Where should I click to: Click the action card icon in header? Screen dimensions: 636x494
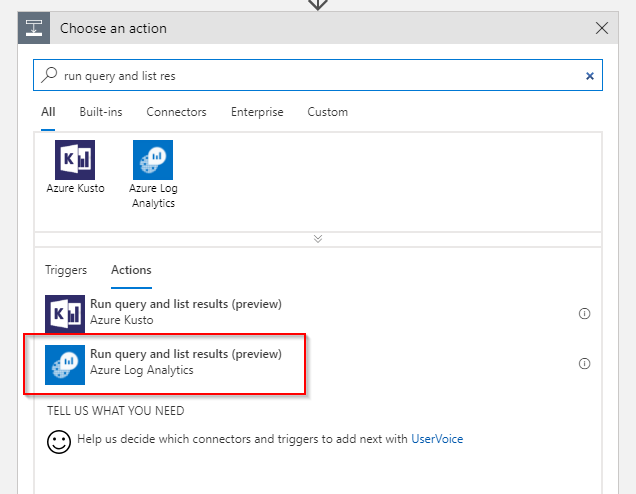click(x=34, y=28)
